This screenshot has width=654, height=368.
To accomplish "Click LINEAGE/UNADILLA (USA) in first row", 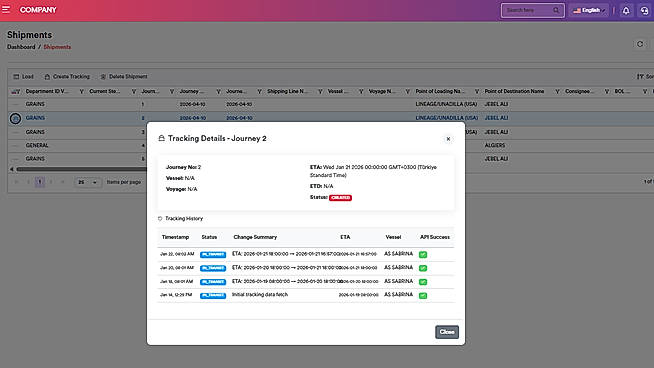I will coord(446,104).
